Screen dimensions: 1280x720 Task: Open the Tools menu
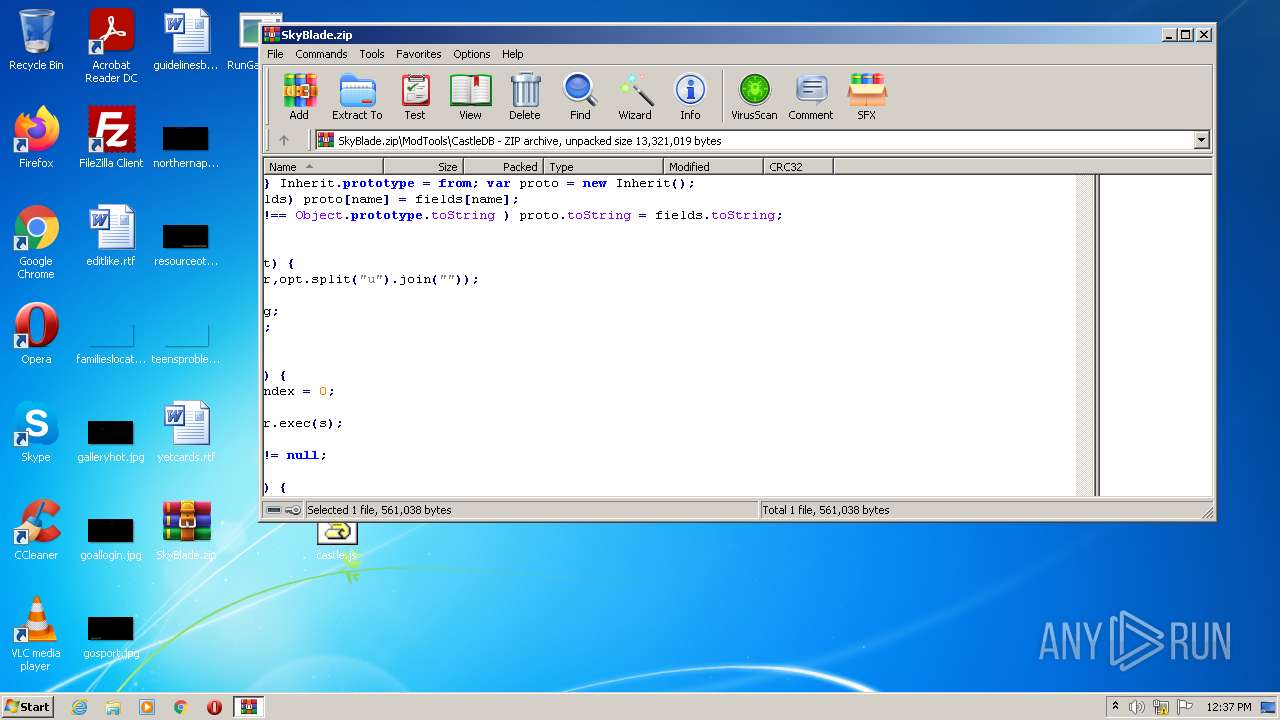pyautogui.click(x=372, y=54)
